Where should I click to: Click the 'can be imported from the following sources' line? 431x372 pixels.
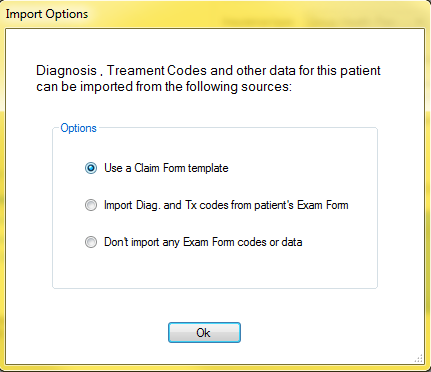coord(164,87)
